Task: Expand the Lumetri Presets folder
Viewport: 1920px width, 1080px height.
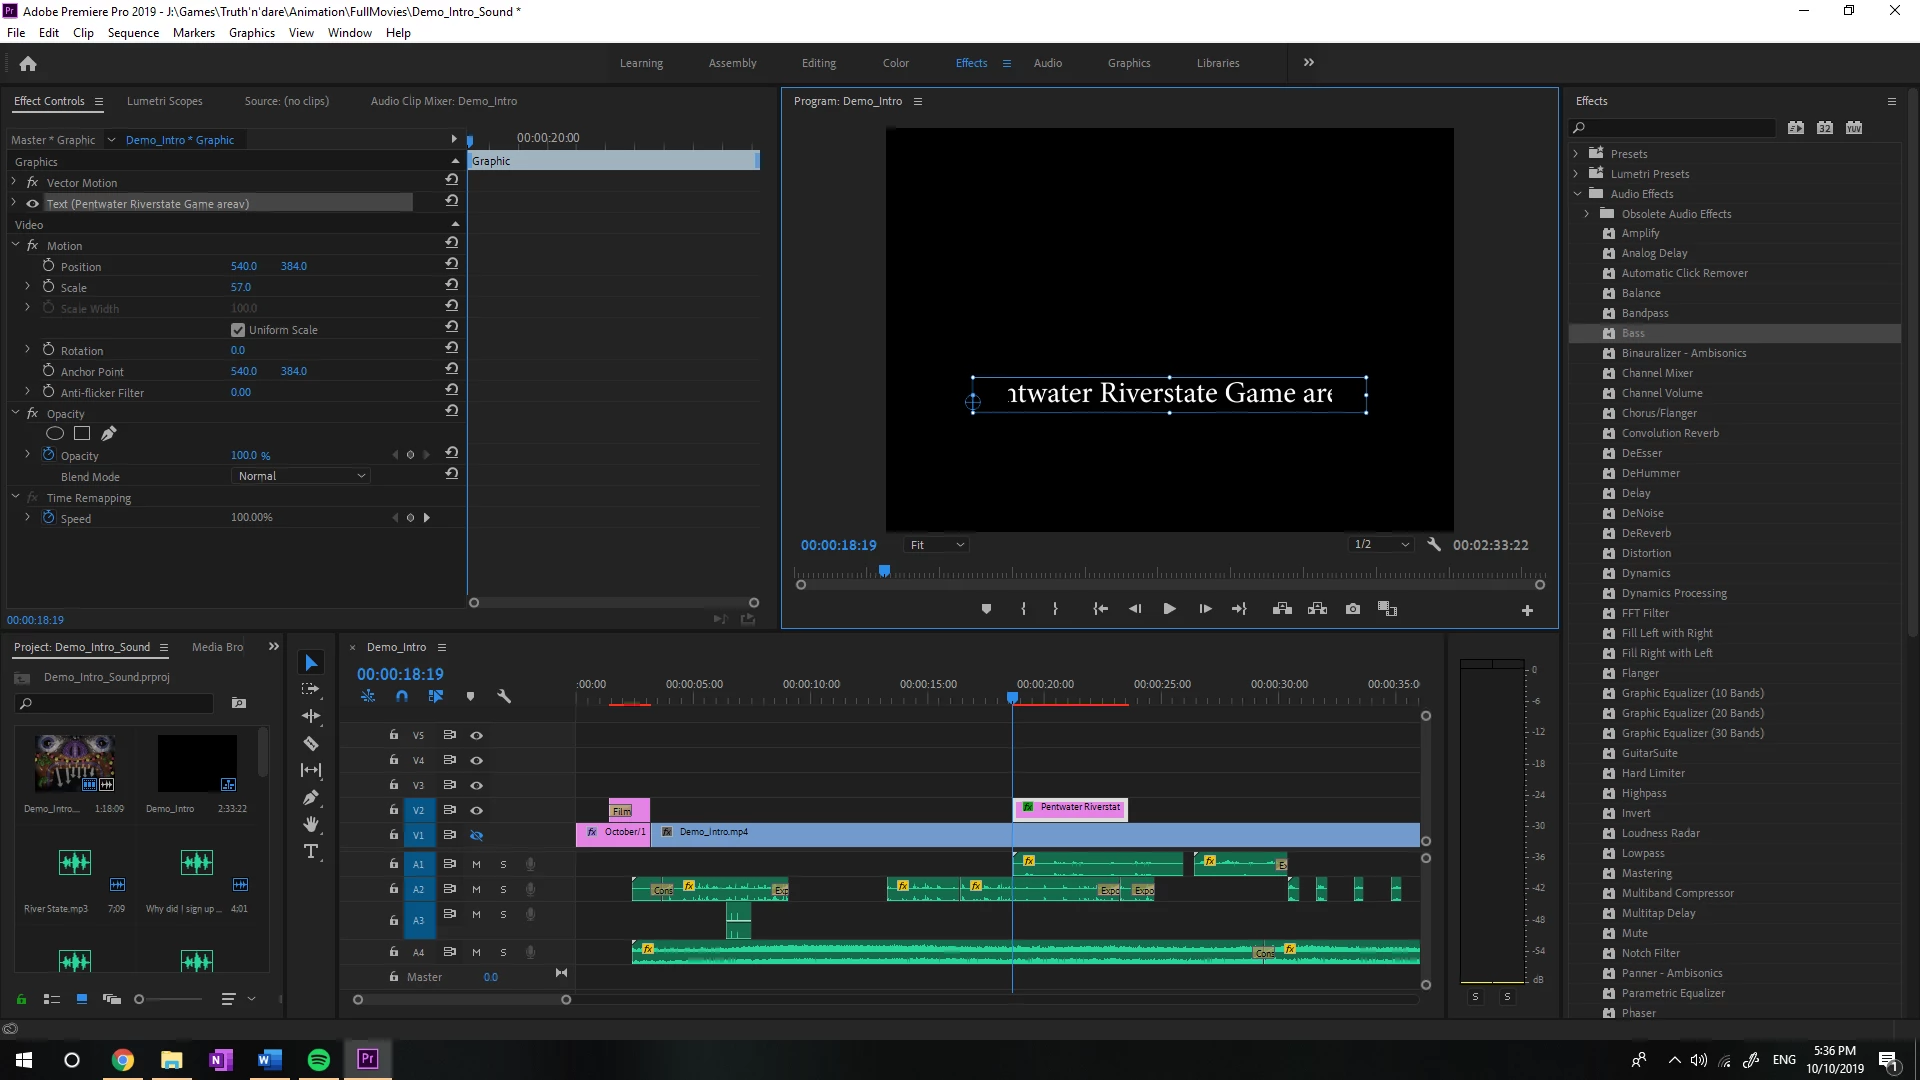Action: click(x=1576, y=174)
